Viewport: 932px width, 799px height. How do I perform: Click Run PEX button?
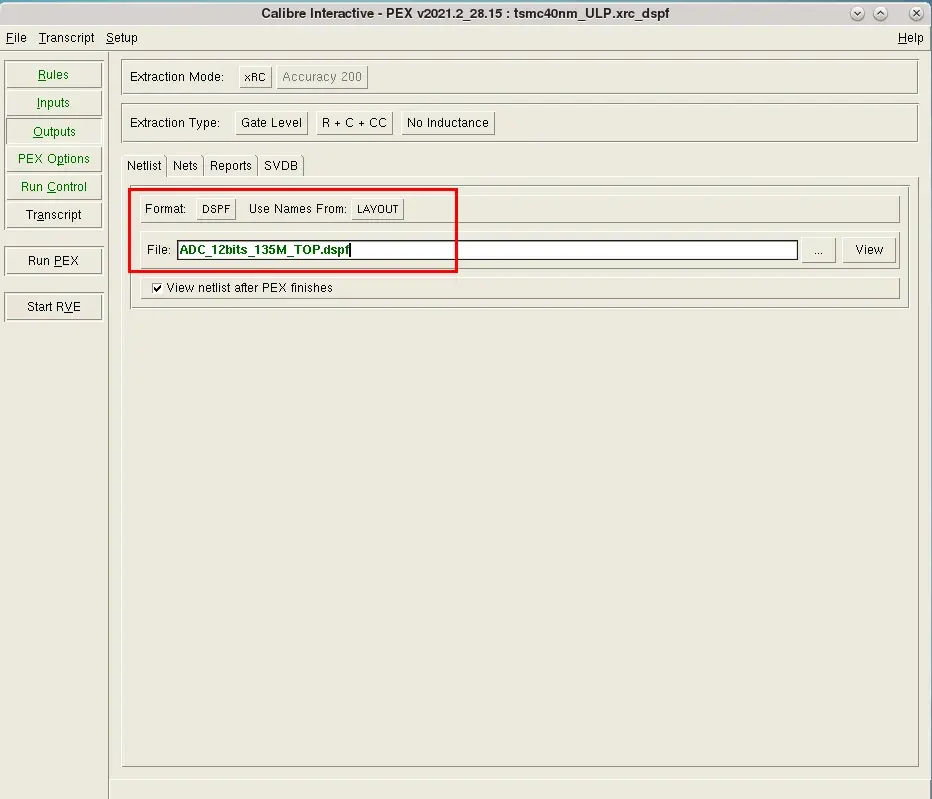click(x=53, y=260)
